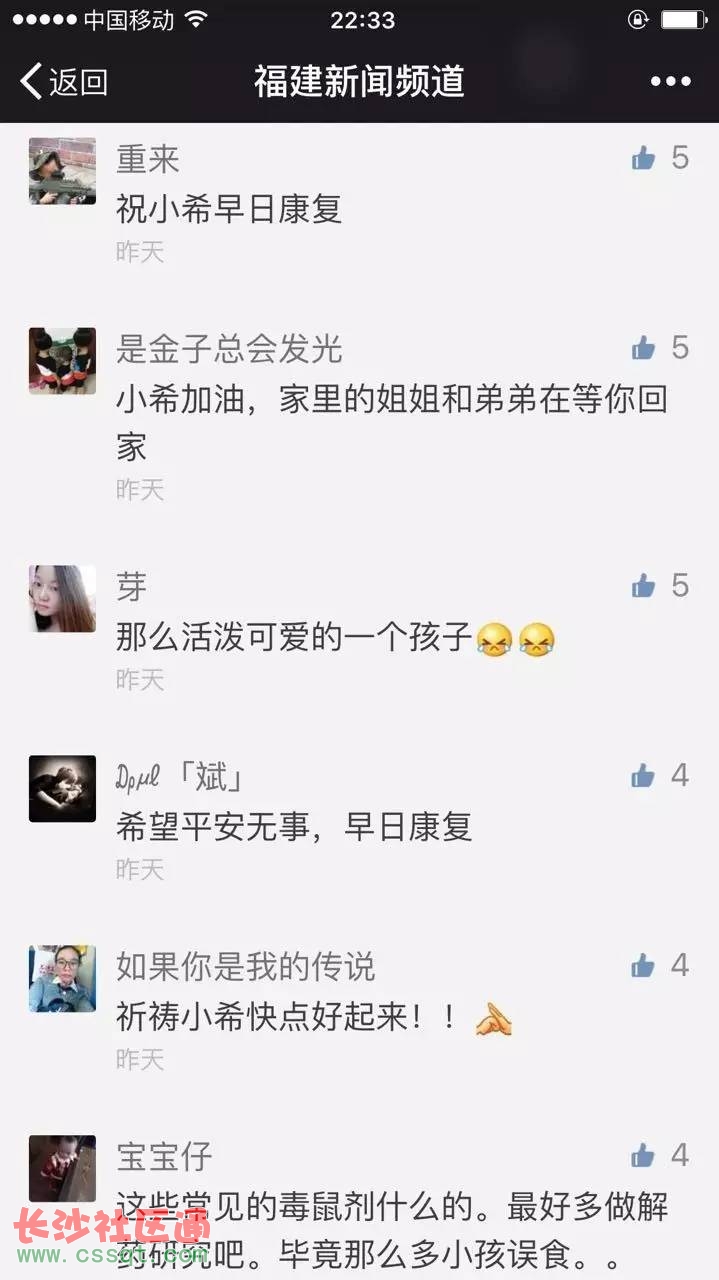Tap the comment text 祝小希早日康复
The height and width of the screenshot is (1280, 719).
point(229,208)
